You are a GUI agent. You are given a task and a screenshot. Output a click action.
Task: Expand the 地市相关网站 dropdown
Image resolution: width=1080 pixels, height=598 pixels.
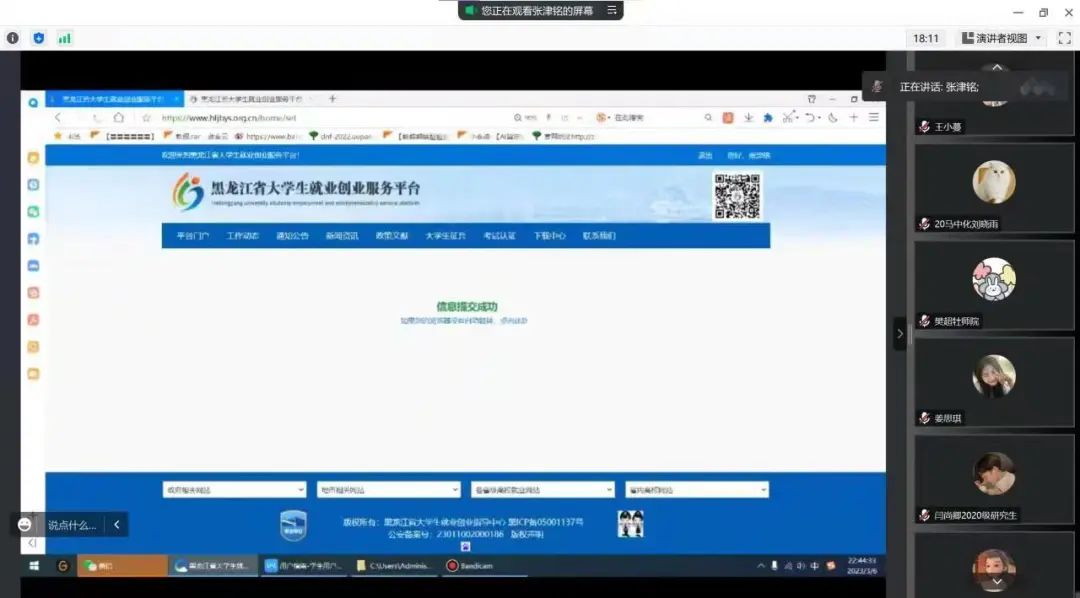pyautogui.click(x=388, y=490)
